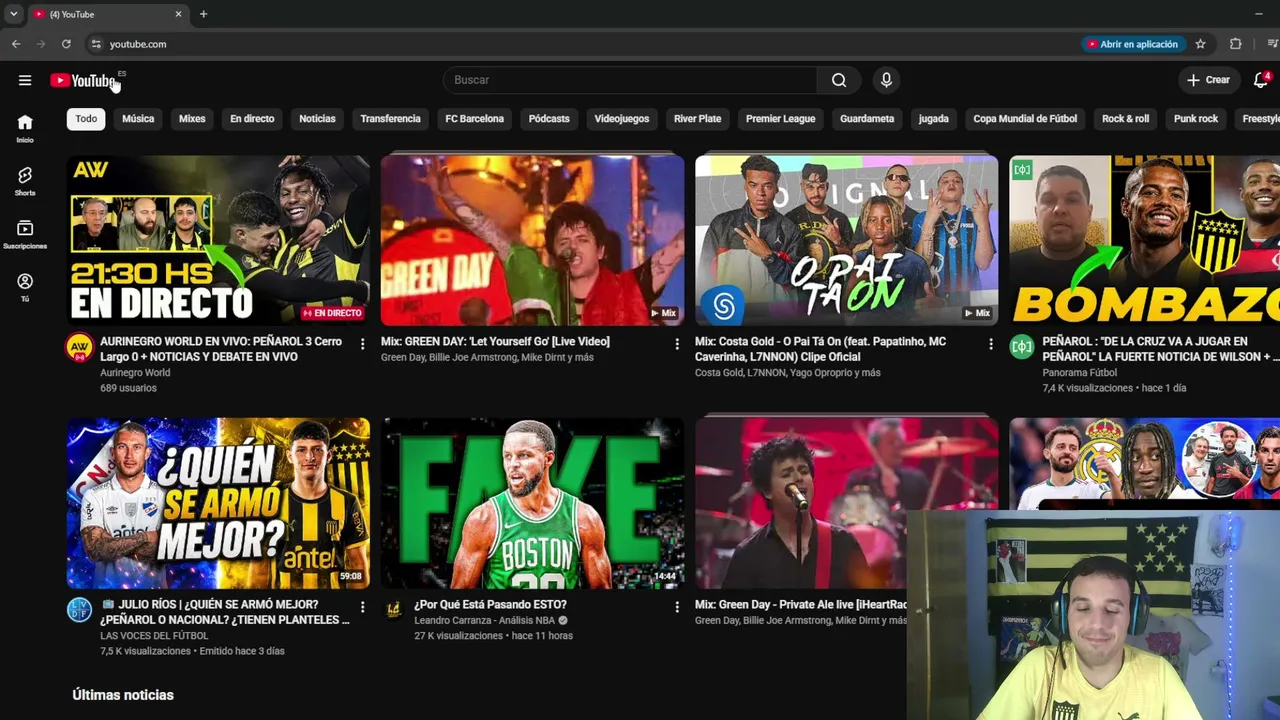Open Shorts in the sidebar
Viewport: 1280px width, 720px height.
(x=25, y=181)
